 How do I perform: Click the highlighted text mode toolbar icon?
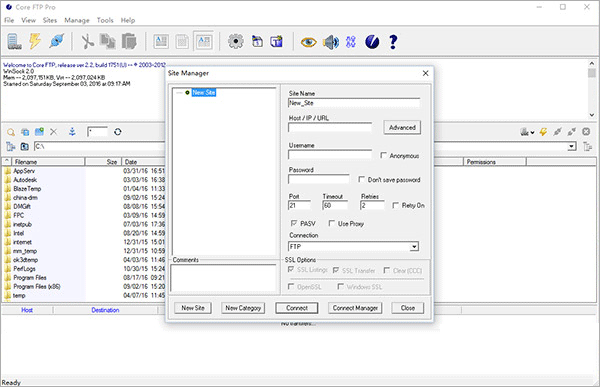coord(204,41)
